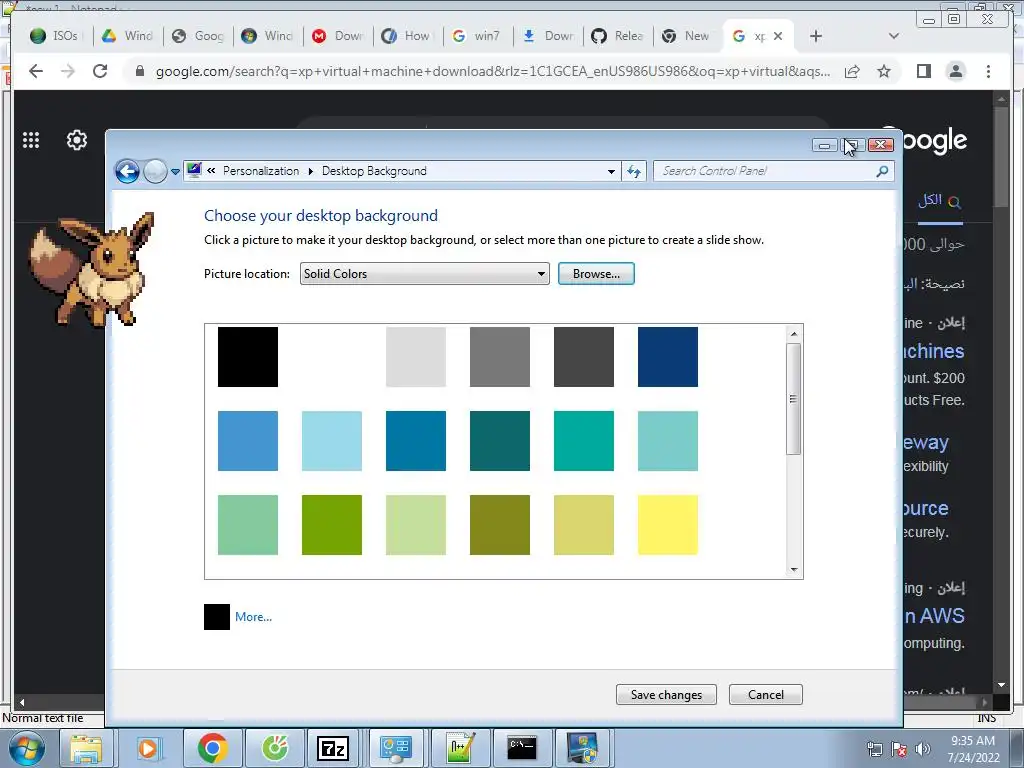Click Desktop Background breadcrumb
The width and height of the screenshot is (1024, 768).
click(374, 171)
